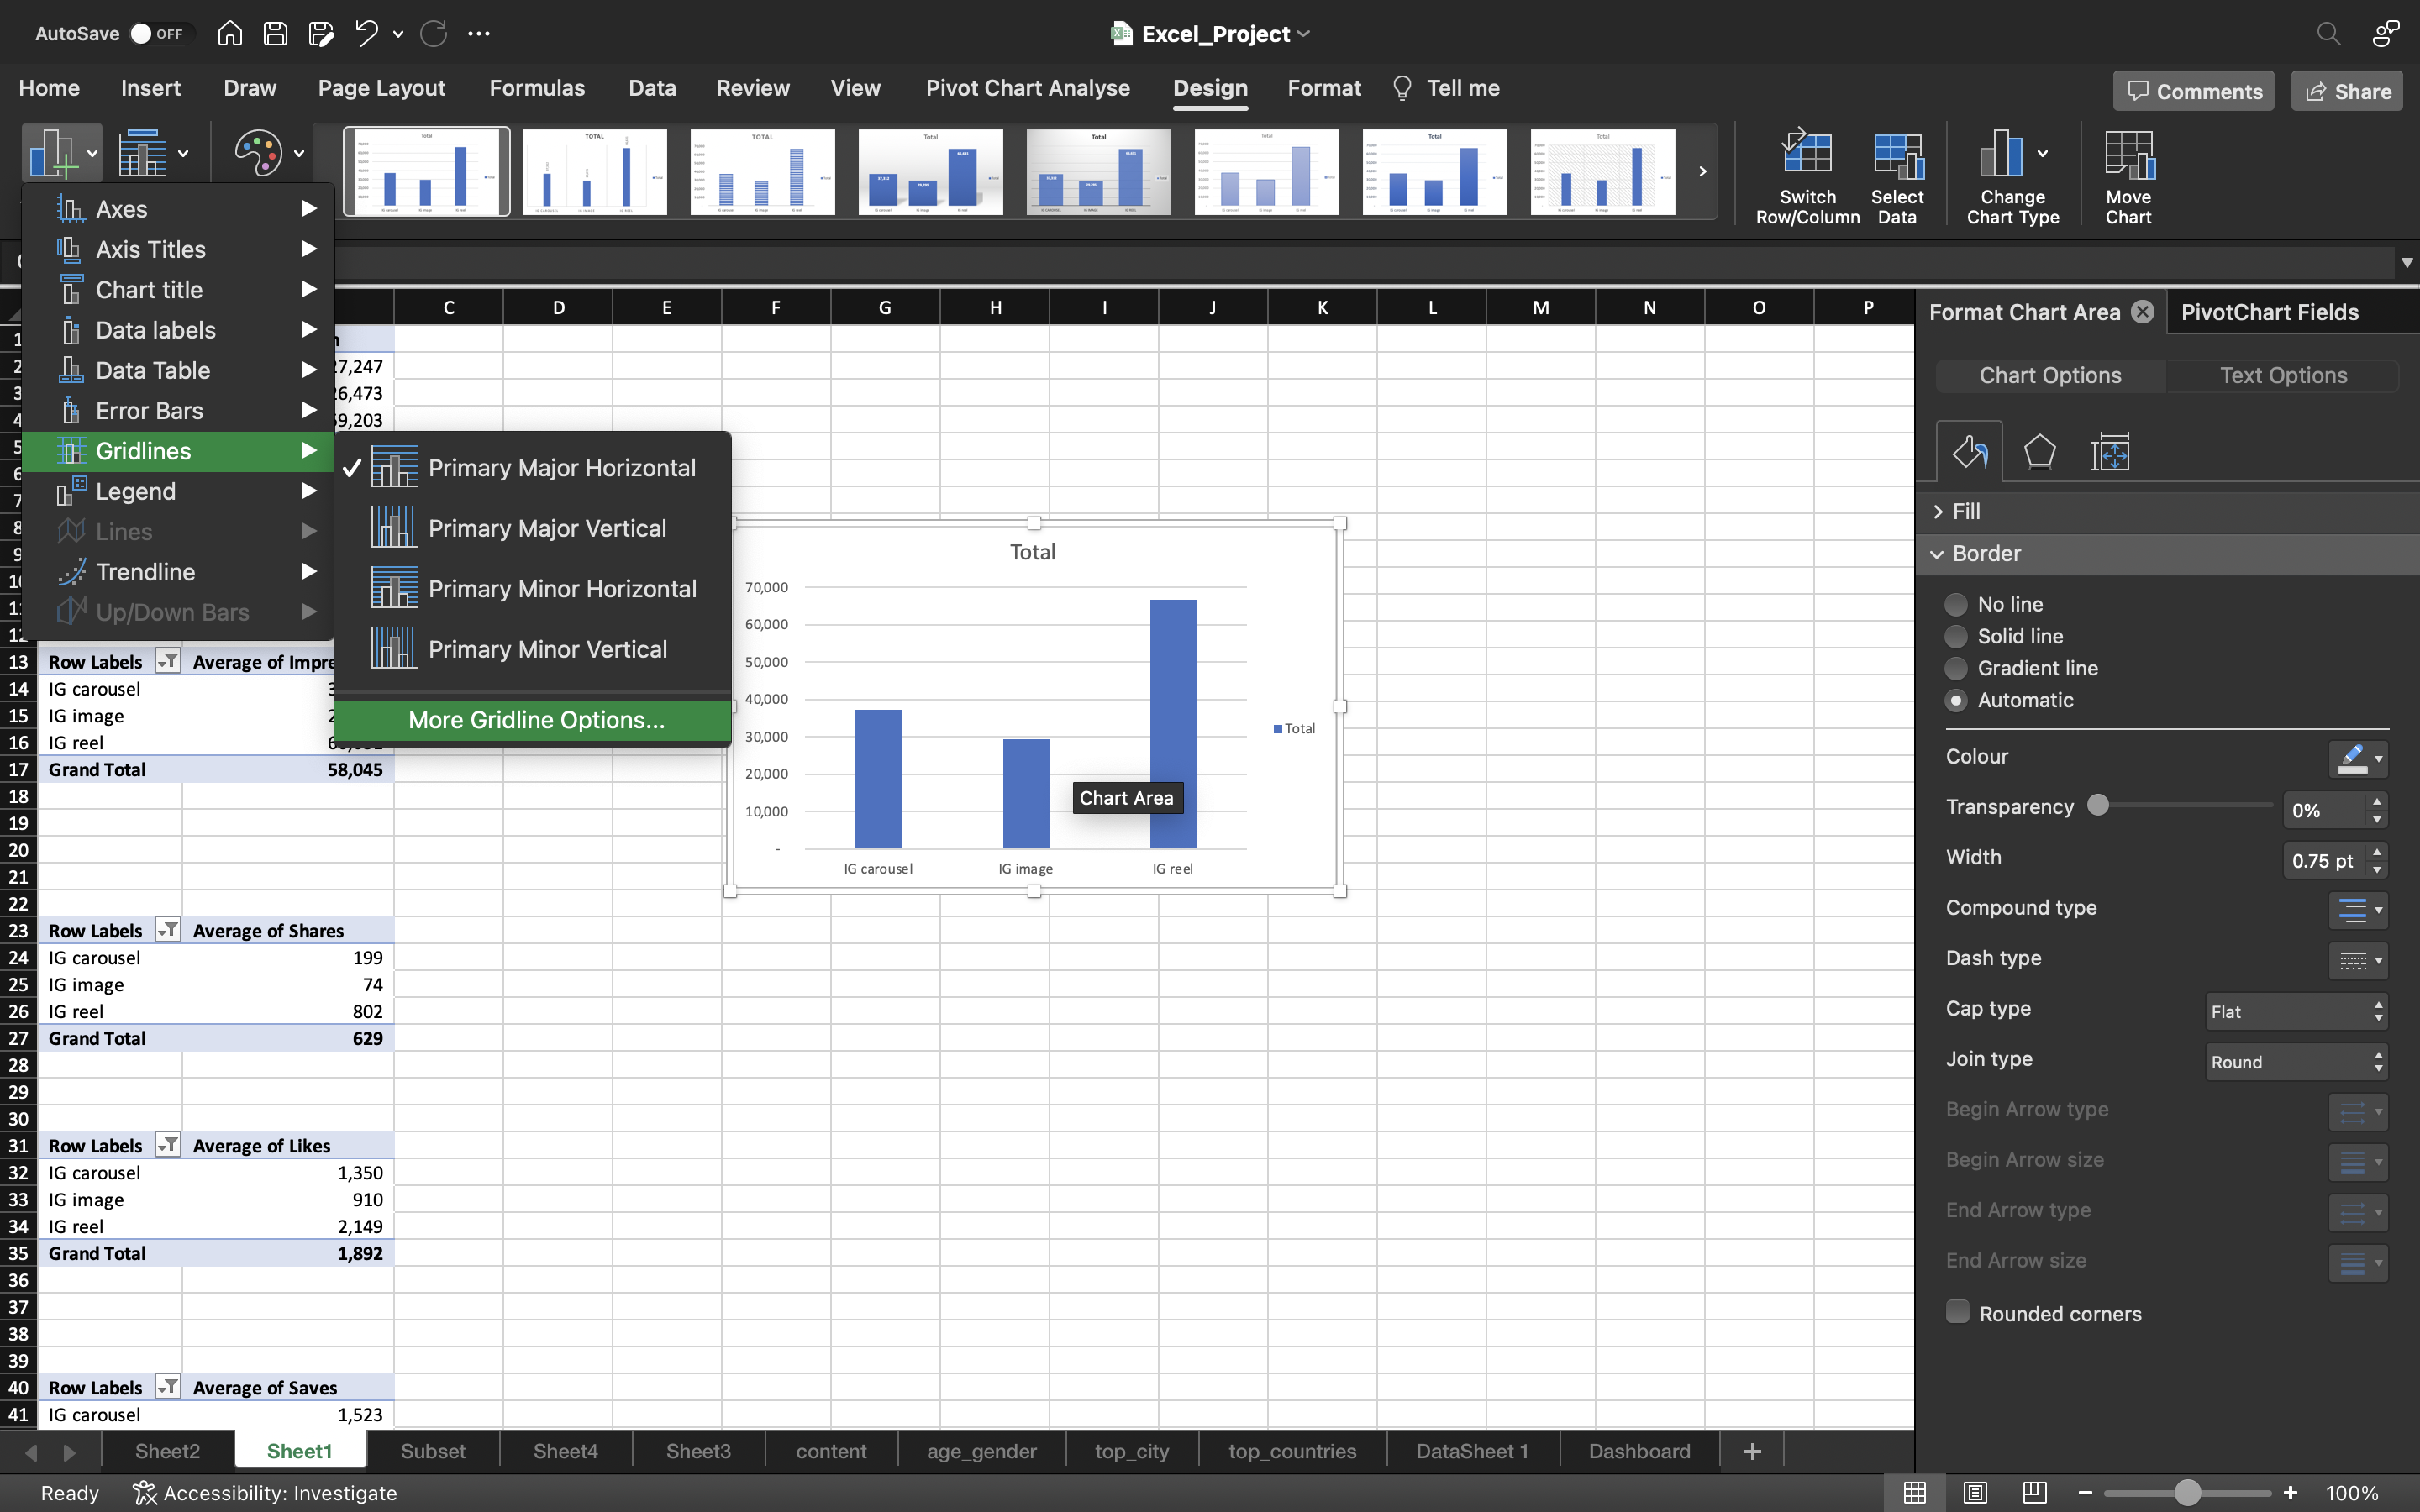The height and width of the screenshot is (1512, 2420).
Task: Open the Dash type dropdown
Action: (x=2358, y=960)
